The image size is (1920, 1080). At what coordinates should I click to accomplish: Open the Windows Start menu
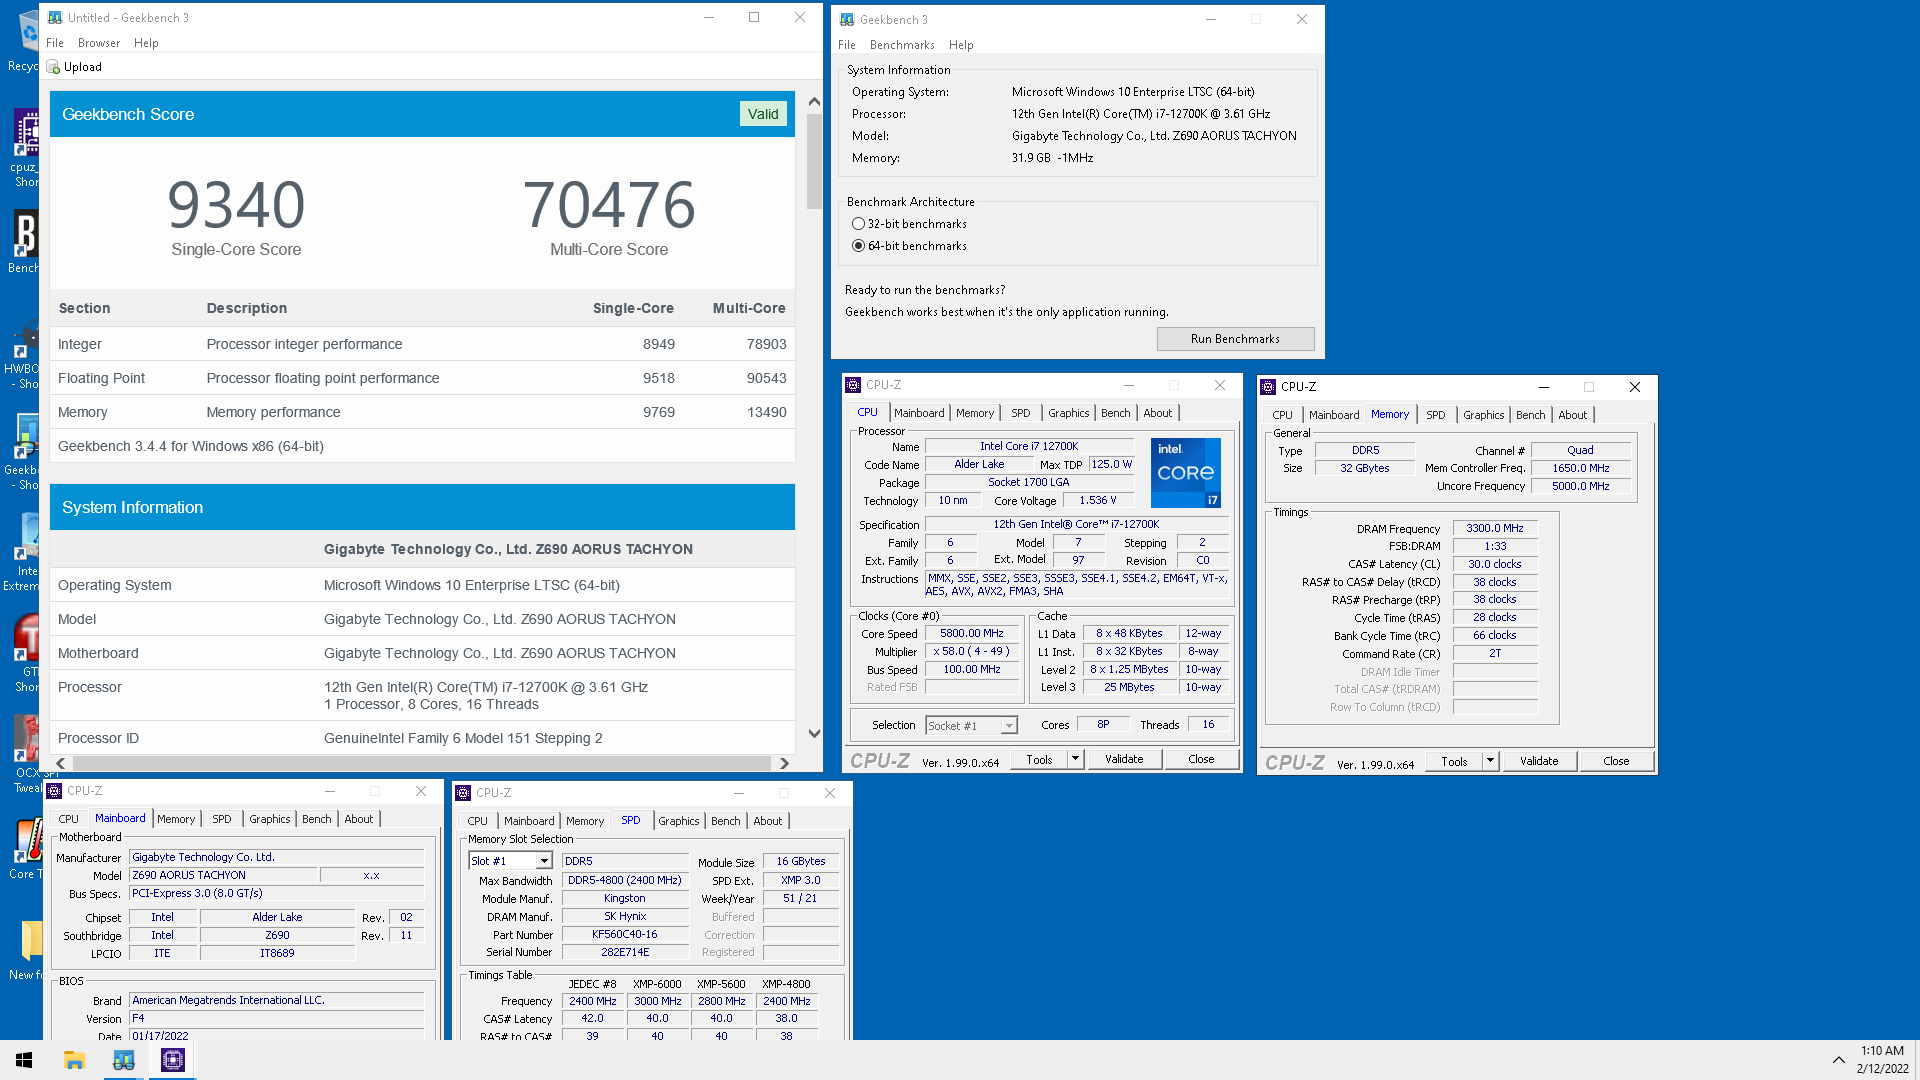[24, 1060]
